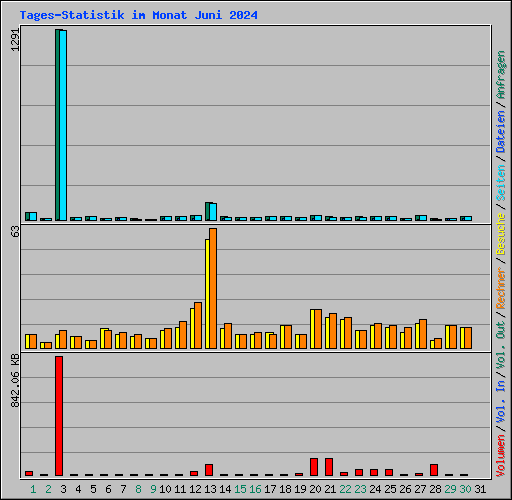The image size is (512, 500).
Task: Click the orange Rechner legend label
Action: [x=501, y=288]
